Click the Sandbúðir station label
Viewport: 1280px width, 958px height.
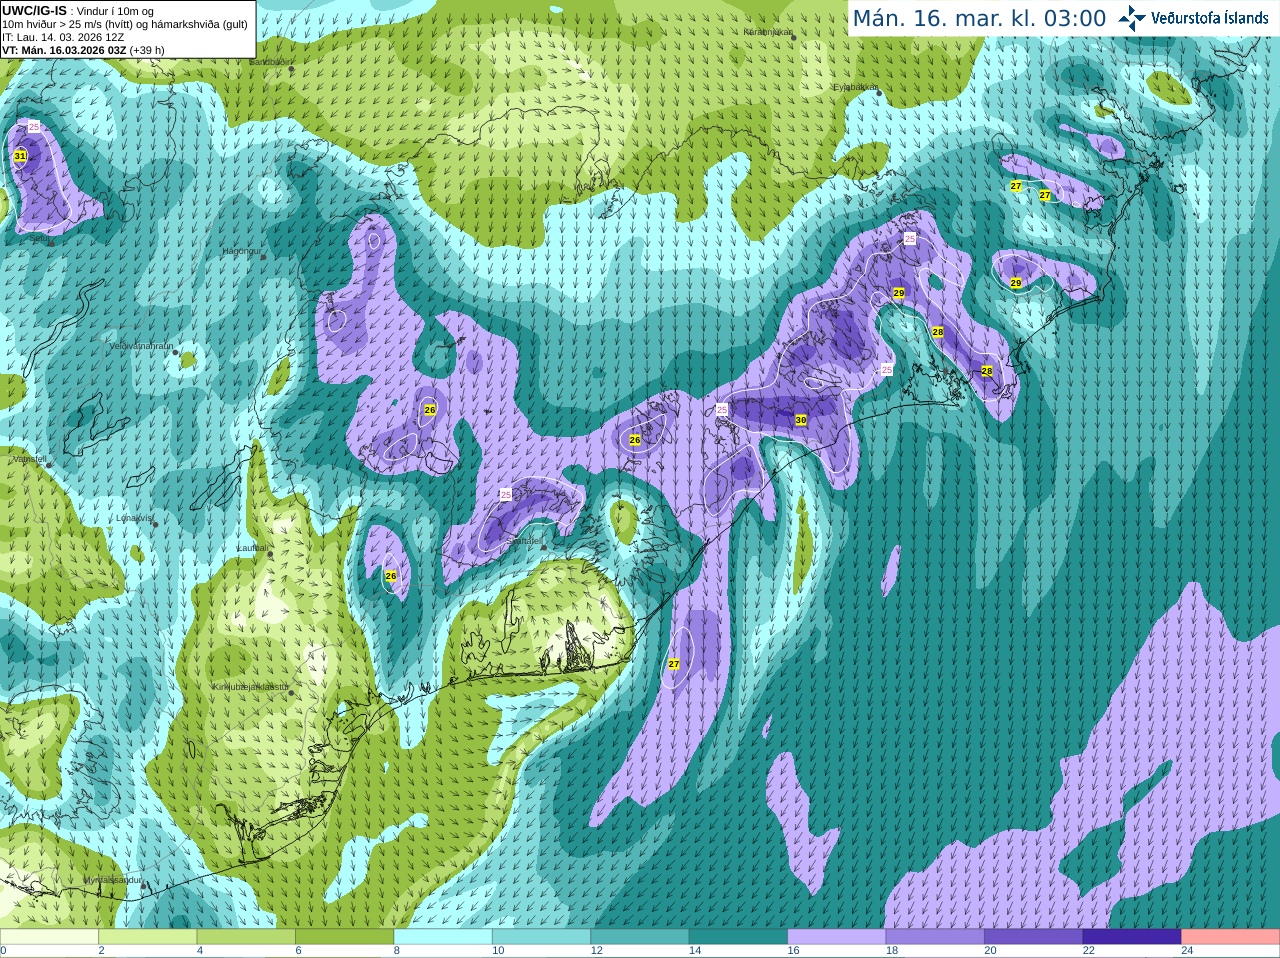click(271, 62)
